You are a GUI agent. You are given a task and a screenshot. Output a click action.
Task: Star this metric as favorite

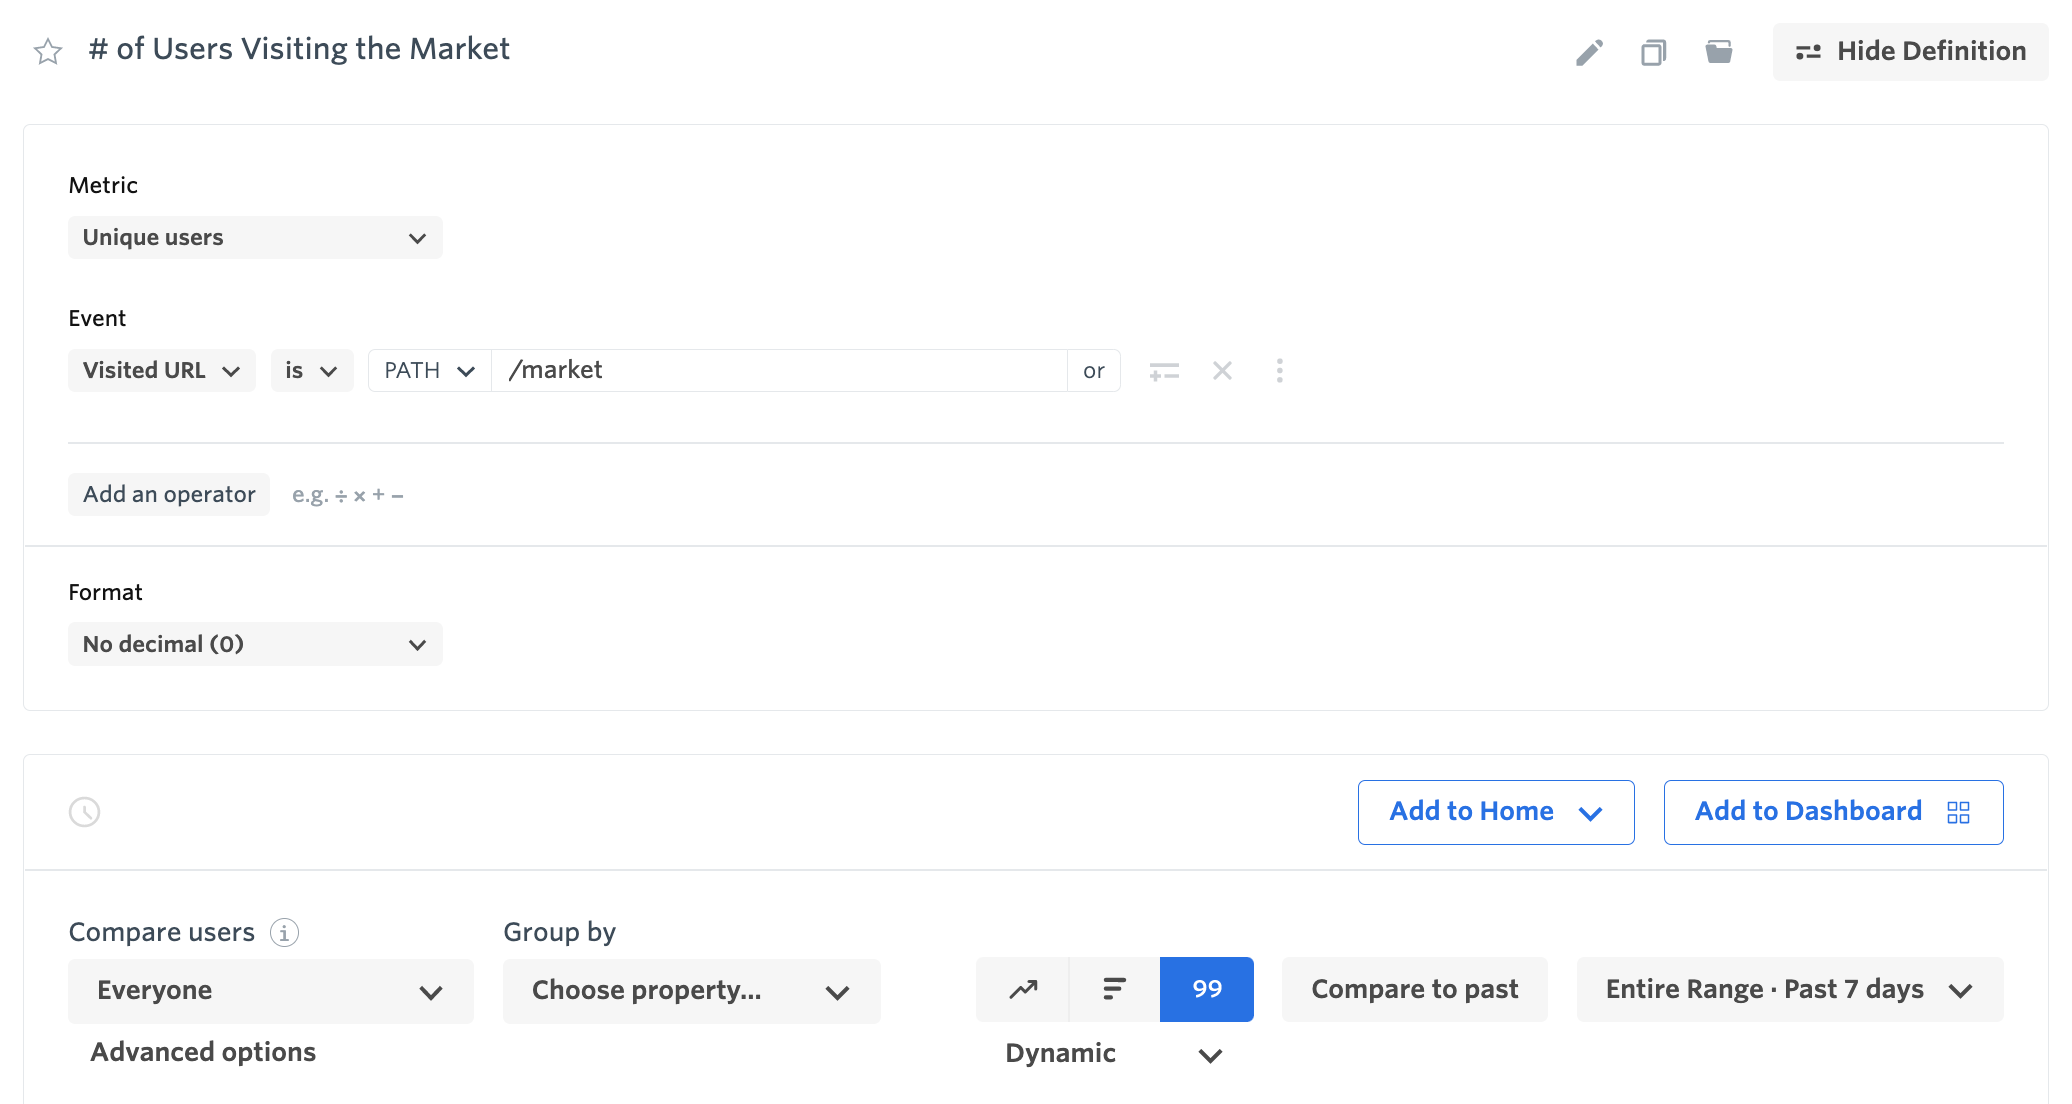pos(48,51)
